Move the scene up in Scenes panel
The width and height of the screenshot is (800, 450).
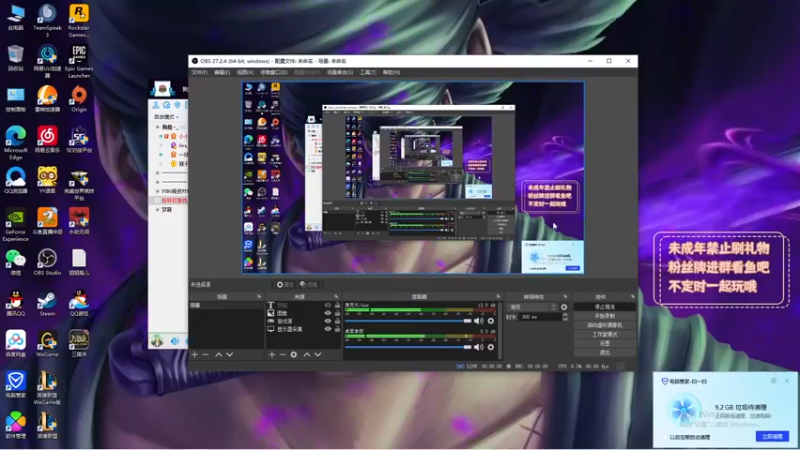tap(218, 355)
